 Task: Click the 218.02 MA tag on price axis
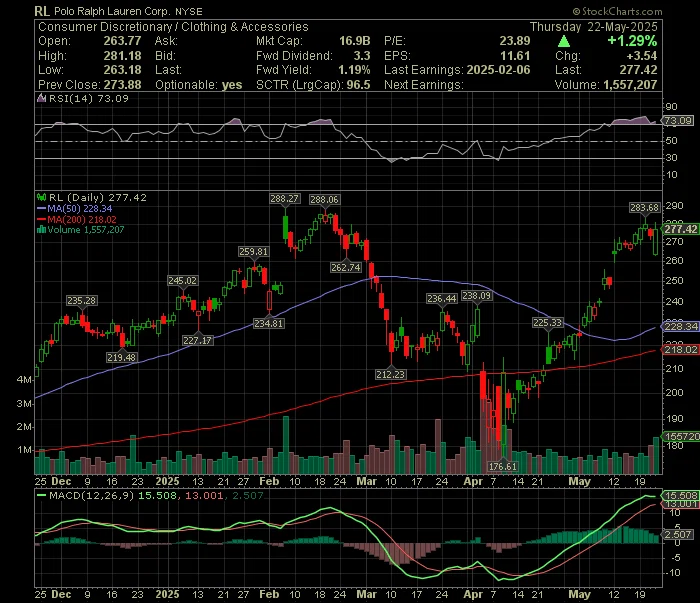pos(680,349)
